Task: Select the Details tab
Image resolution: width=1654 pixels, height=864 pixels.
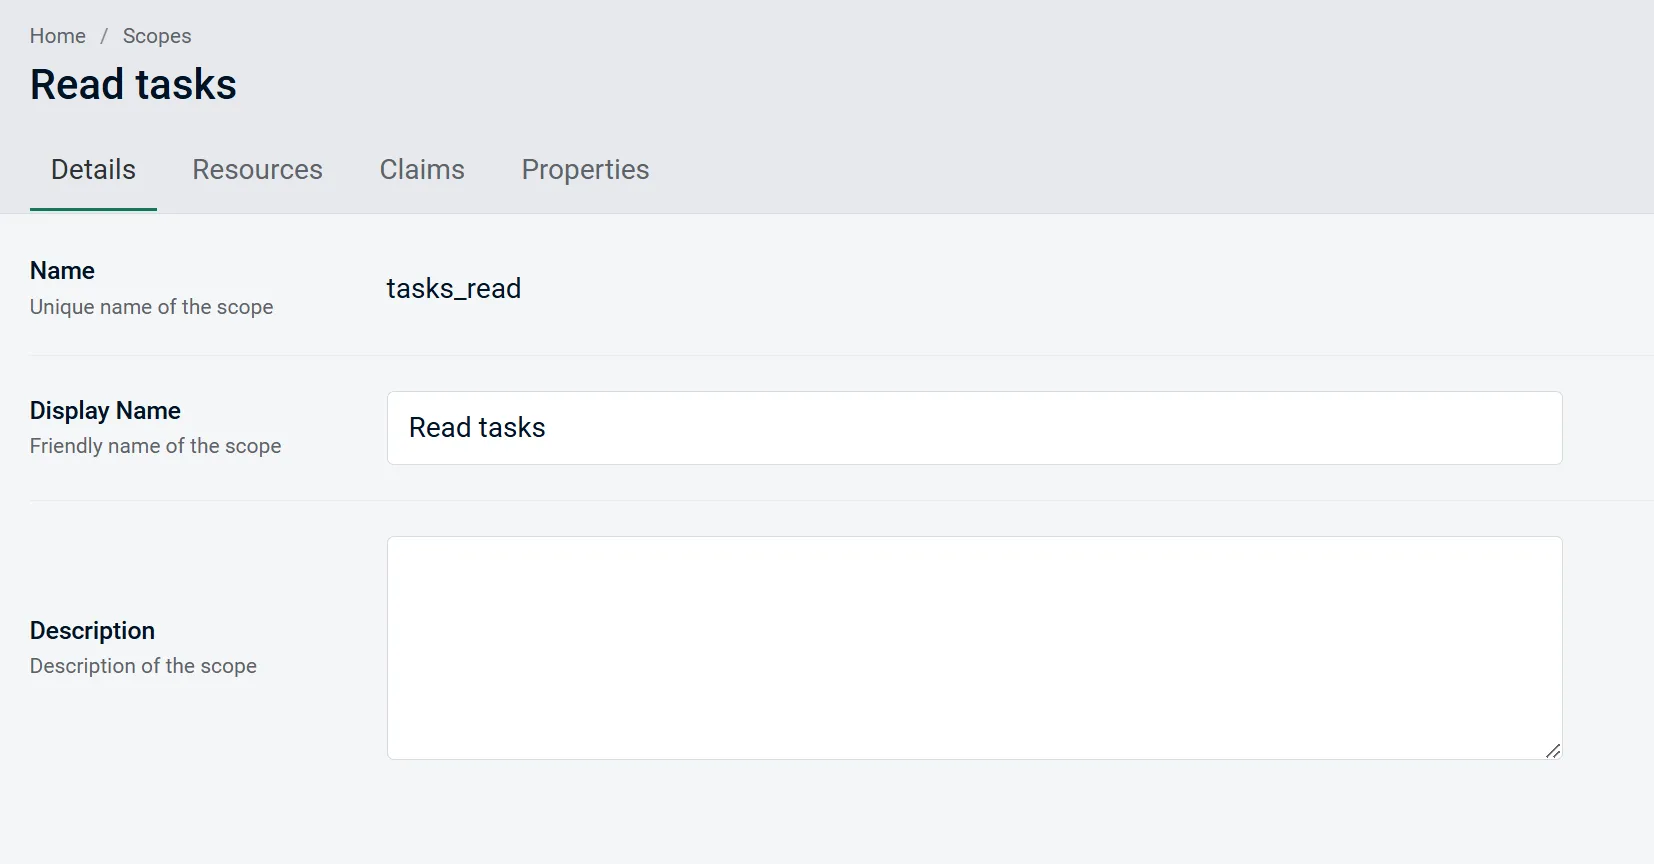Action: pos(93,170)
